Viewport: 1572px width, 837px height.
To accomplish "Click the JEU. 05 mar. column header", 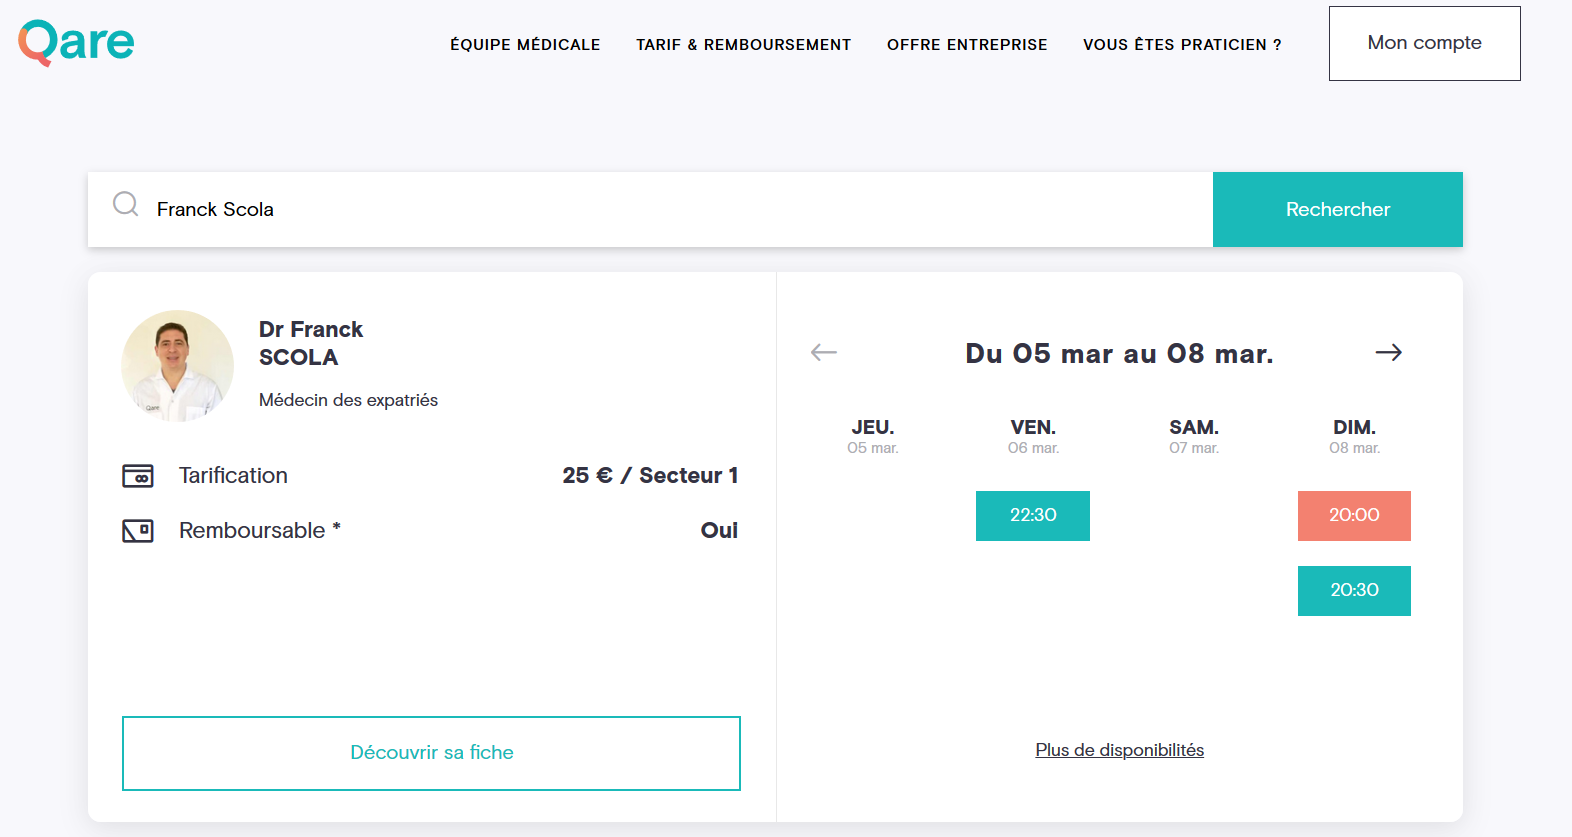I will point(873,437).
